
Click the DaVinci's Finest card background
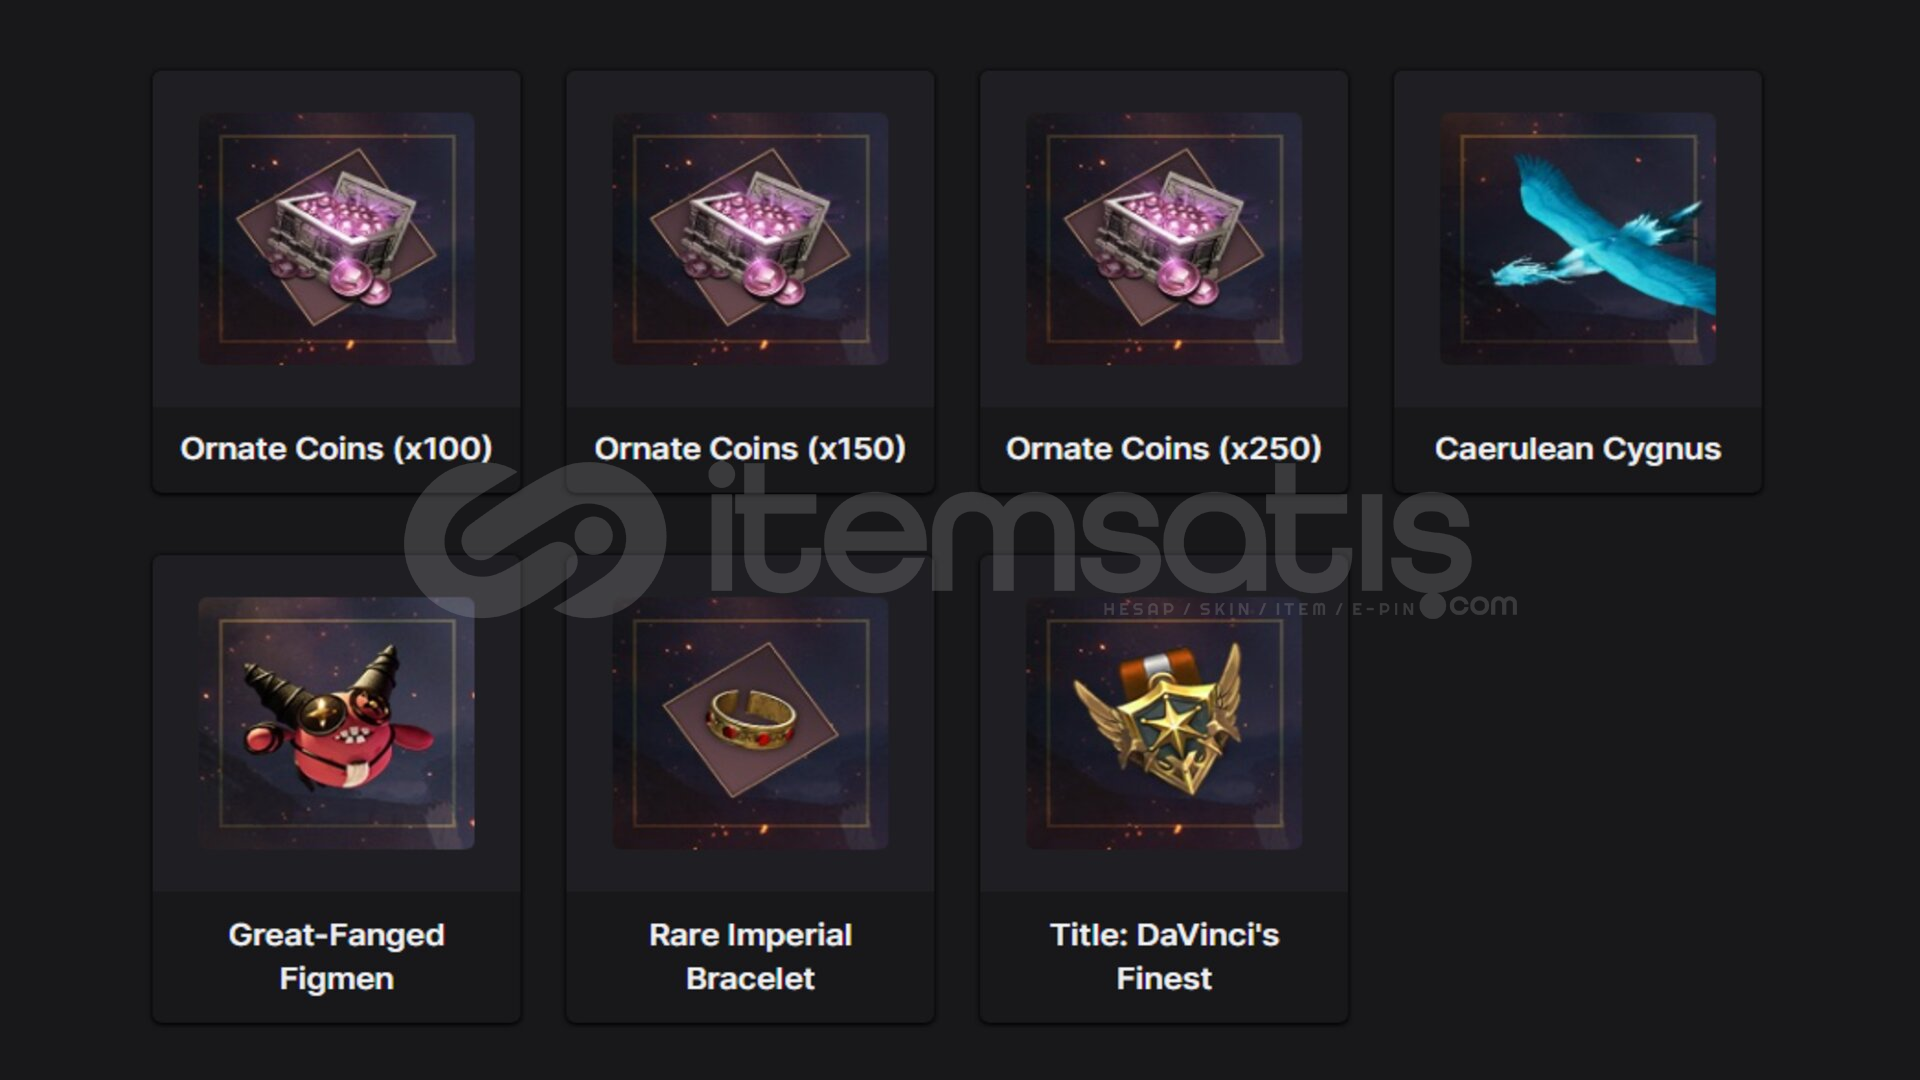coord(1164,790)
